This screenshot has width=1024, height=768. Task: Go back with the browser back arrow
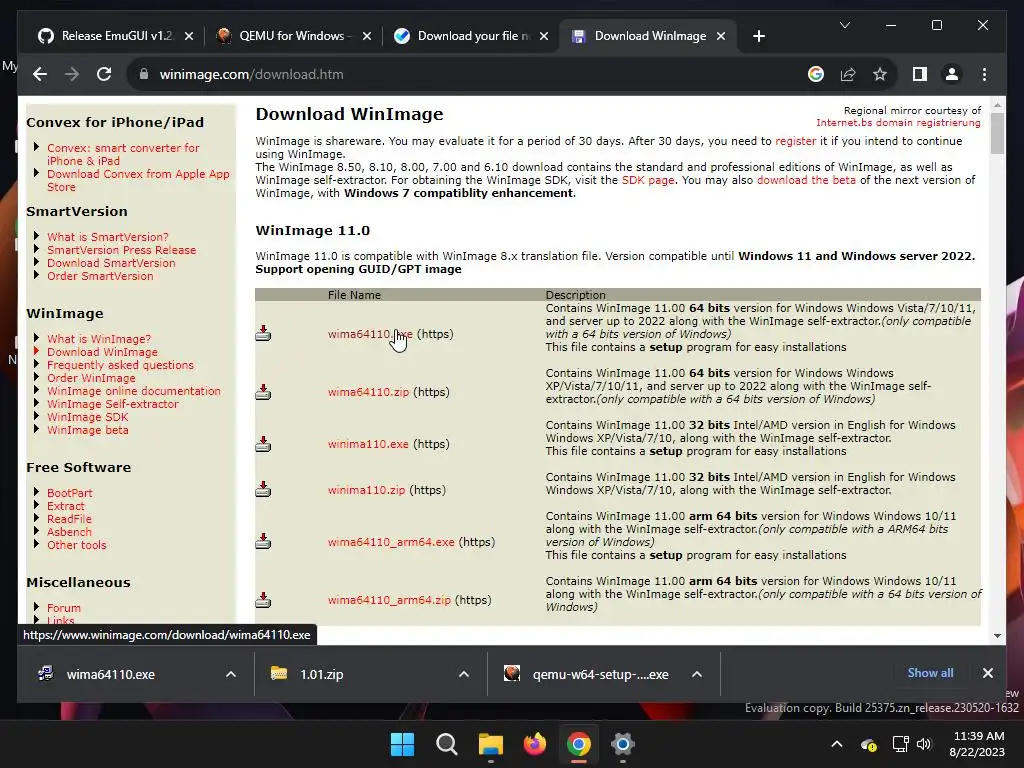40,74
